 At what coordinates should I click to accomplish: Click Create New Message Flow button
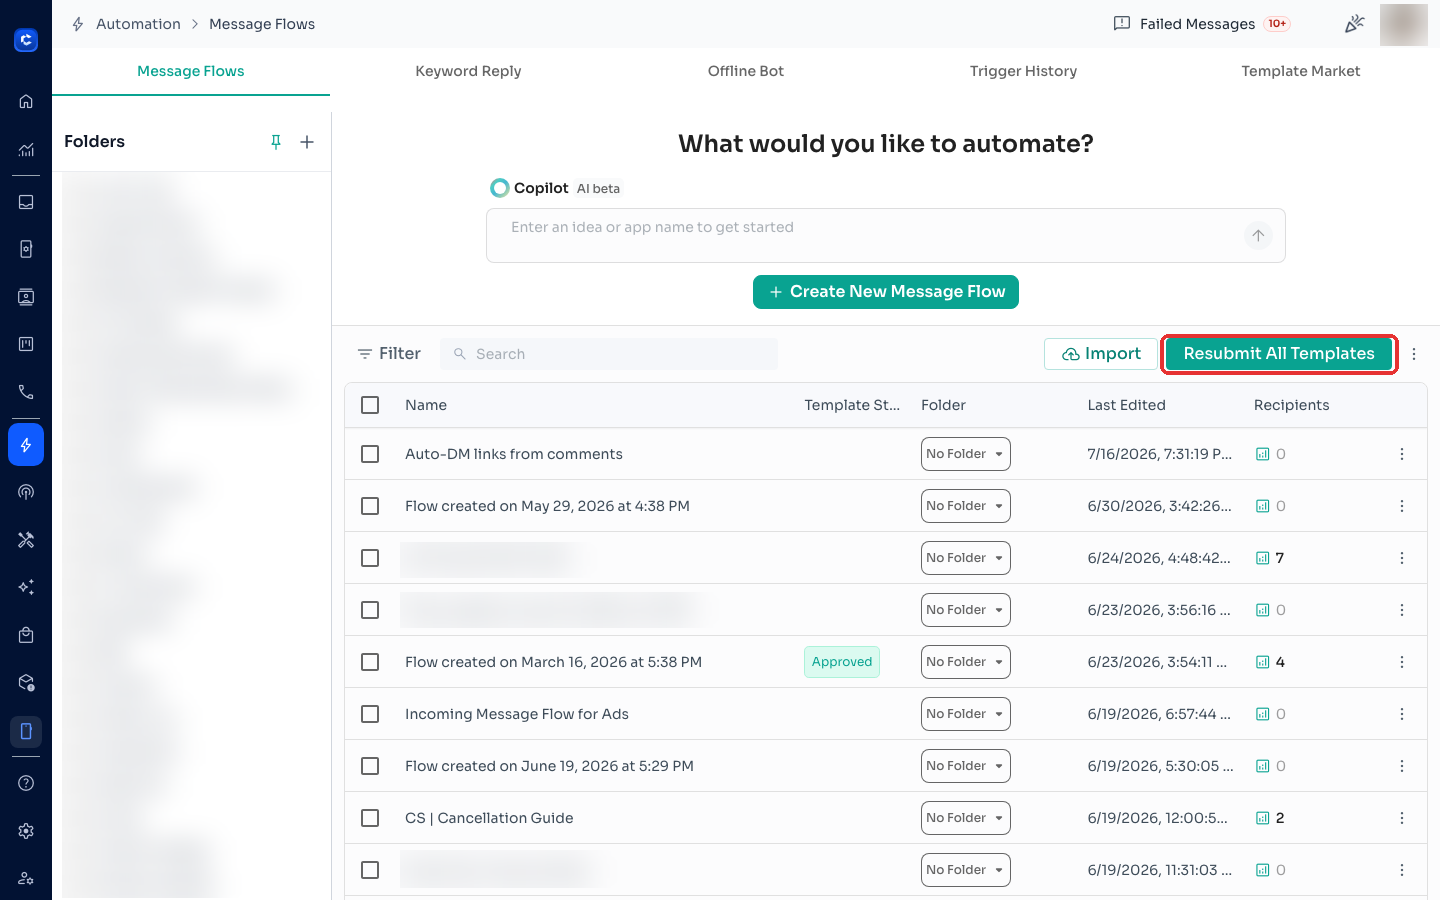pyautogui.click(x=886, y=292)
